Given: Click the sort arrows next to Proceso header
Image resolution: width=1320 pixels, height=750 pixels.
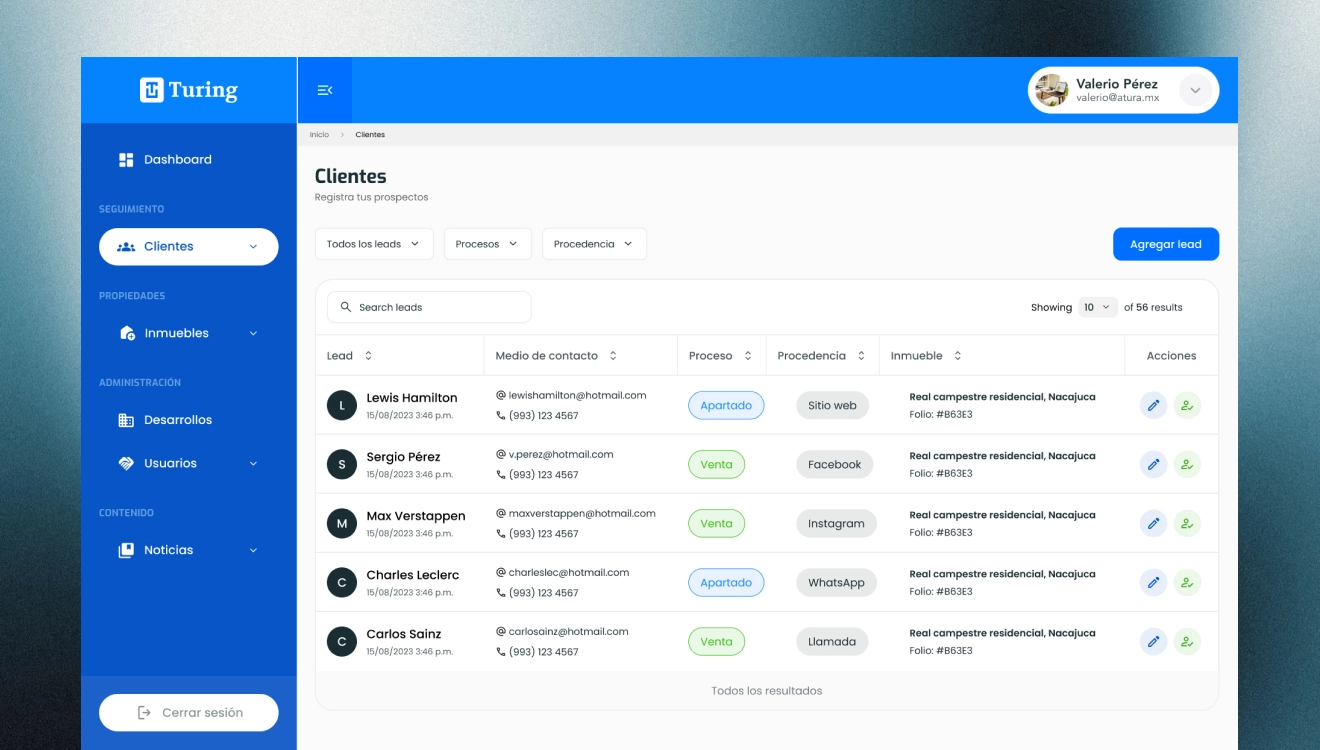Looking at the screenshot, I should point(747,356).
